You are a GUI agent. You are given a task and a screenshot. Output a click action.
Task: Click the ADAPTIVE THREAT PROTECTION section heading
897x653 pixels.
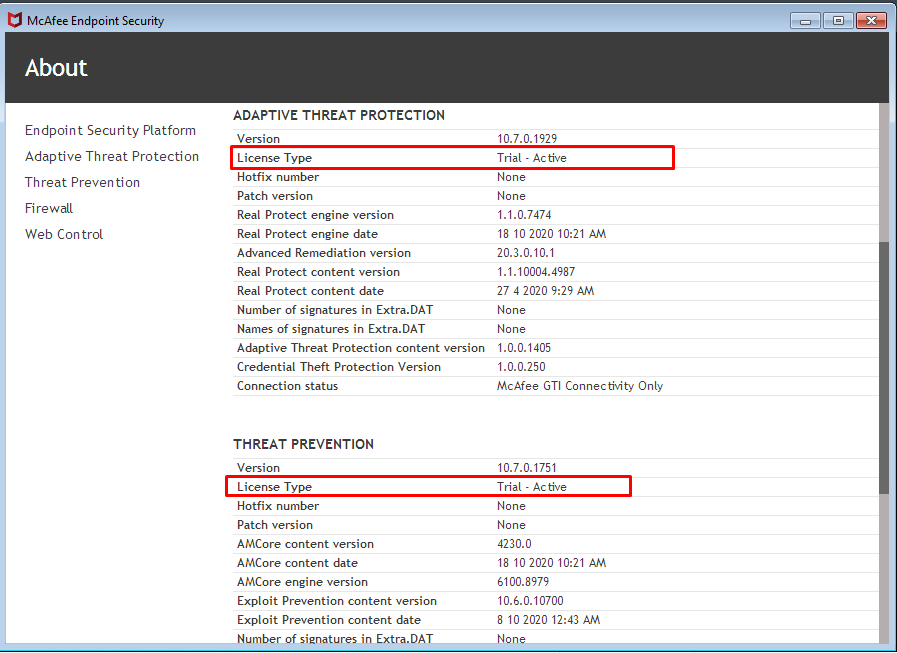[x=339, y=115]
